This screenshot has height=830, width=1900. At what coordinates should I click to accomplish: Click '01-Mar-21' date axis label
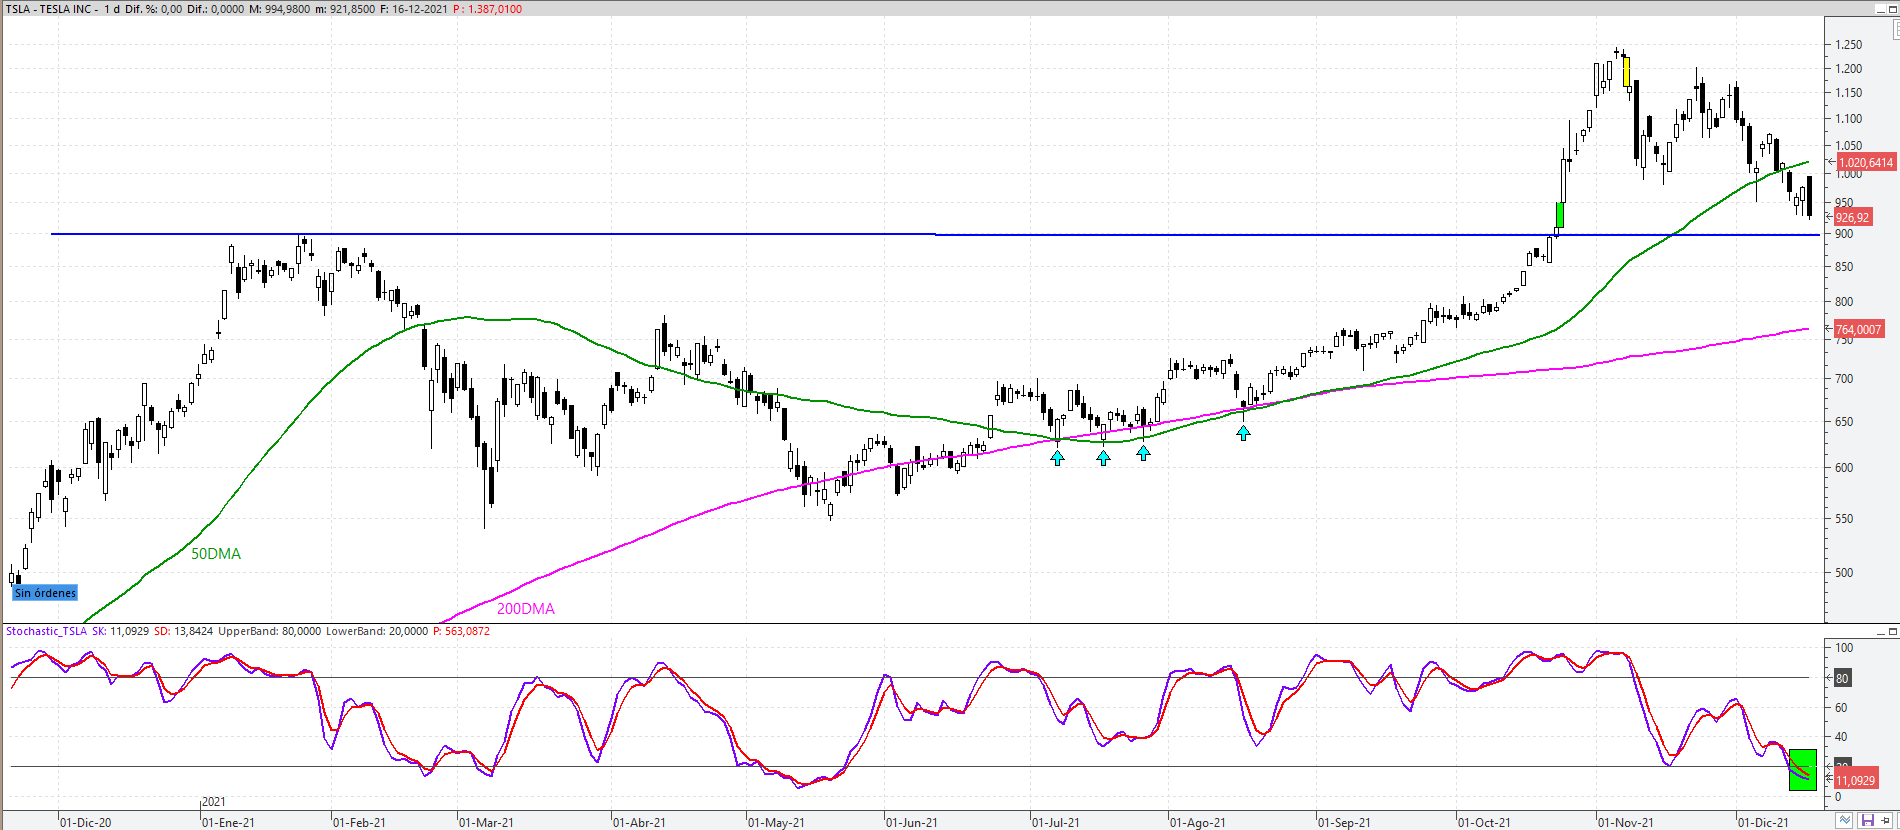pos(486,822)
